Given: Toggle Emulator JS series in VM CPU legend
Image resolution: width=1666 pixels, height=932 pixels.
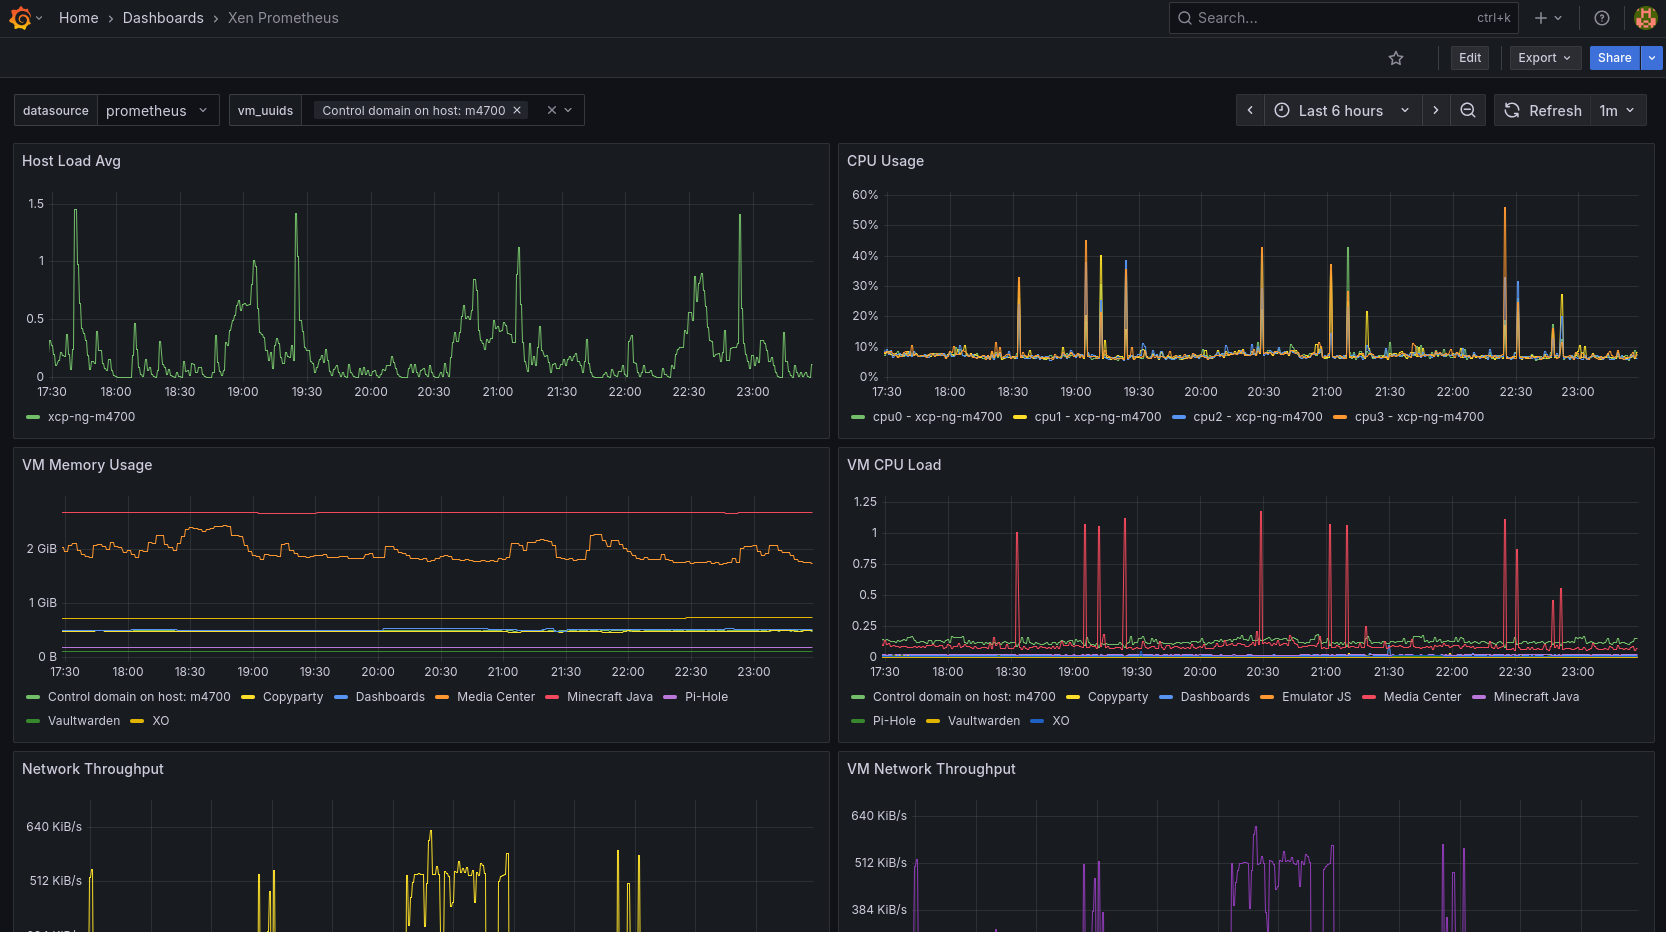Looking at the screenshot, I should coord(1316,697).
